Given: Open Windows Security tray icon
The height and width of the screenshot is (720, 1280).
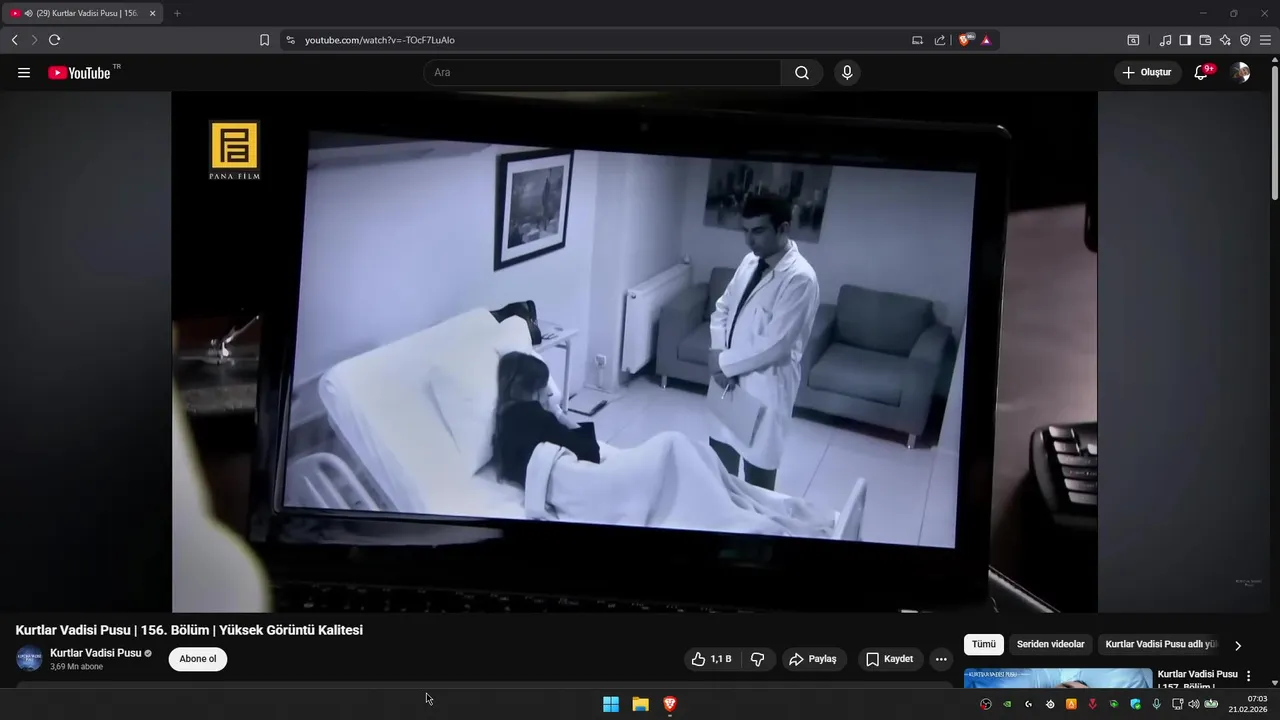Looking at the screenshot, I should coord(1135,704).
